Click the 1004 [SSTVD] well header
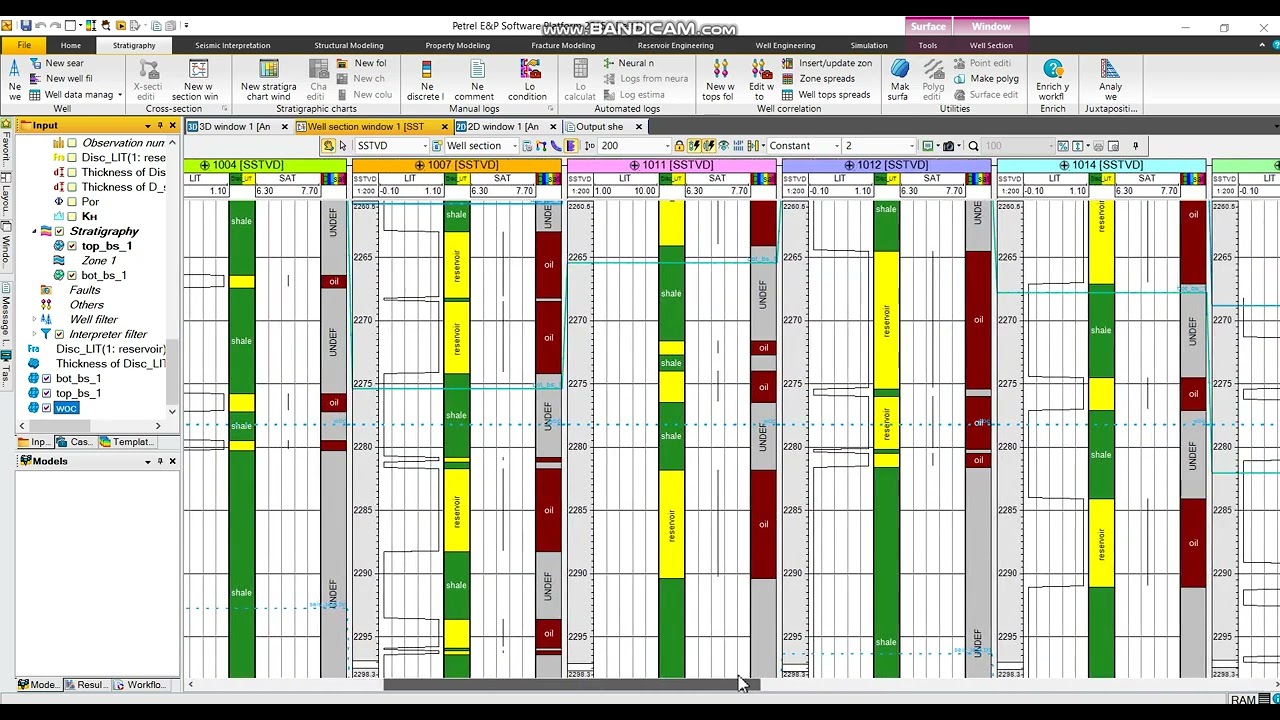Viewport: 1280px width, 720px height. 265,165
